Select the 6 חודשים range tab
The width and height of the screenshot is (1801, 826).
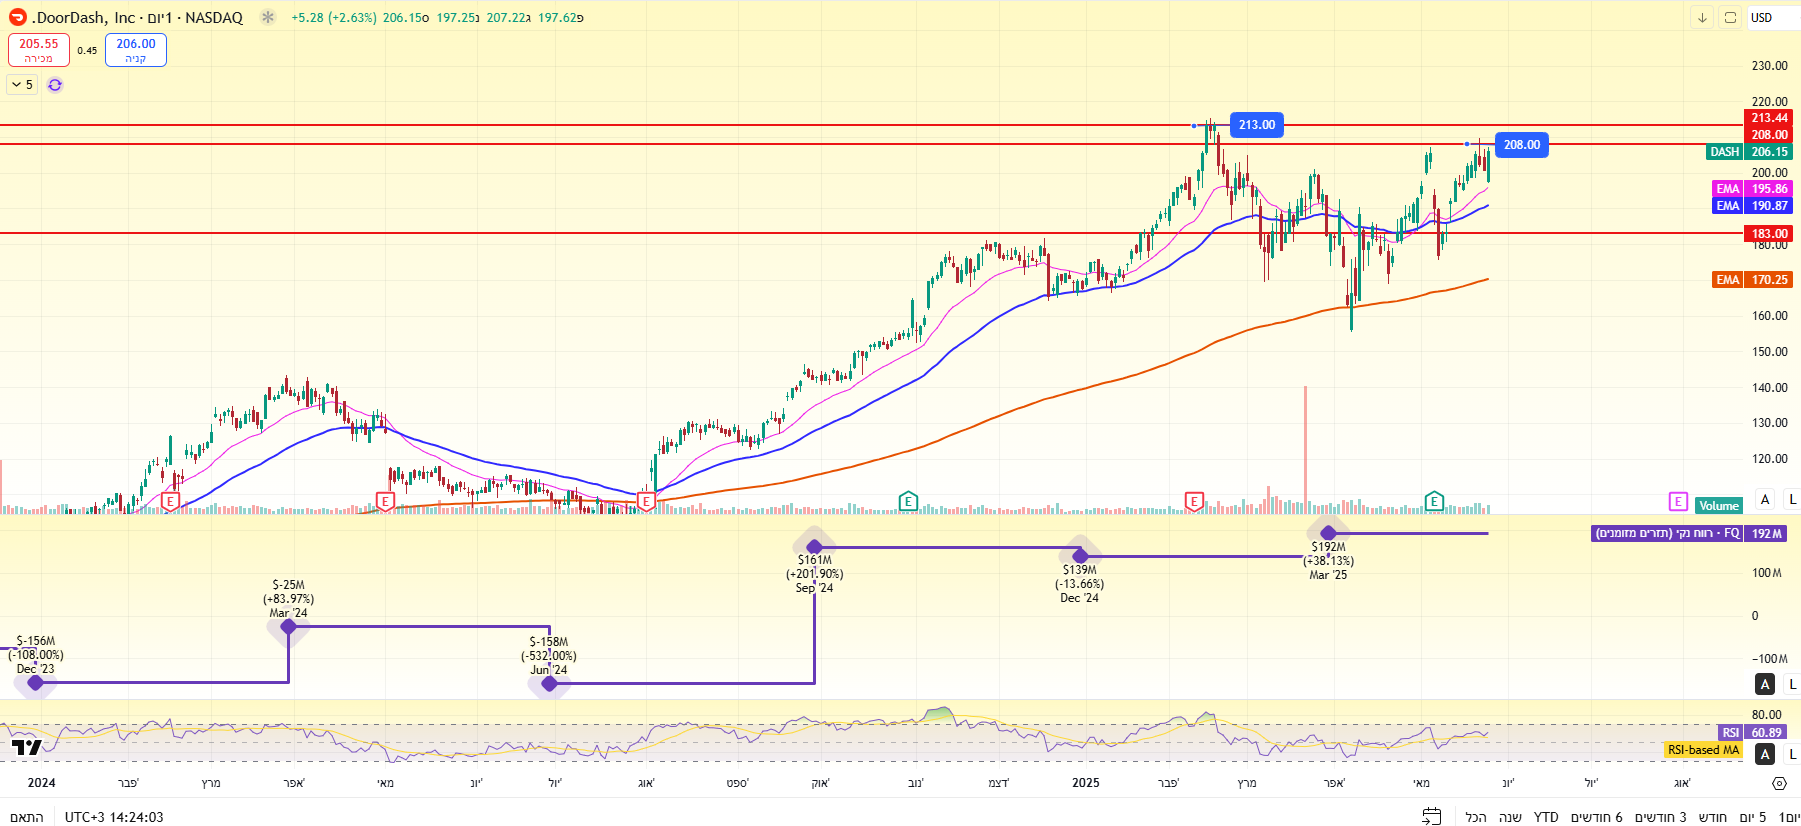click(1597, 817)
